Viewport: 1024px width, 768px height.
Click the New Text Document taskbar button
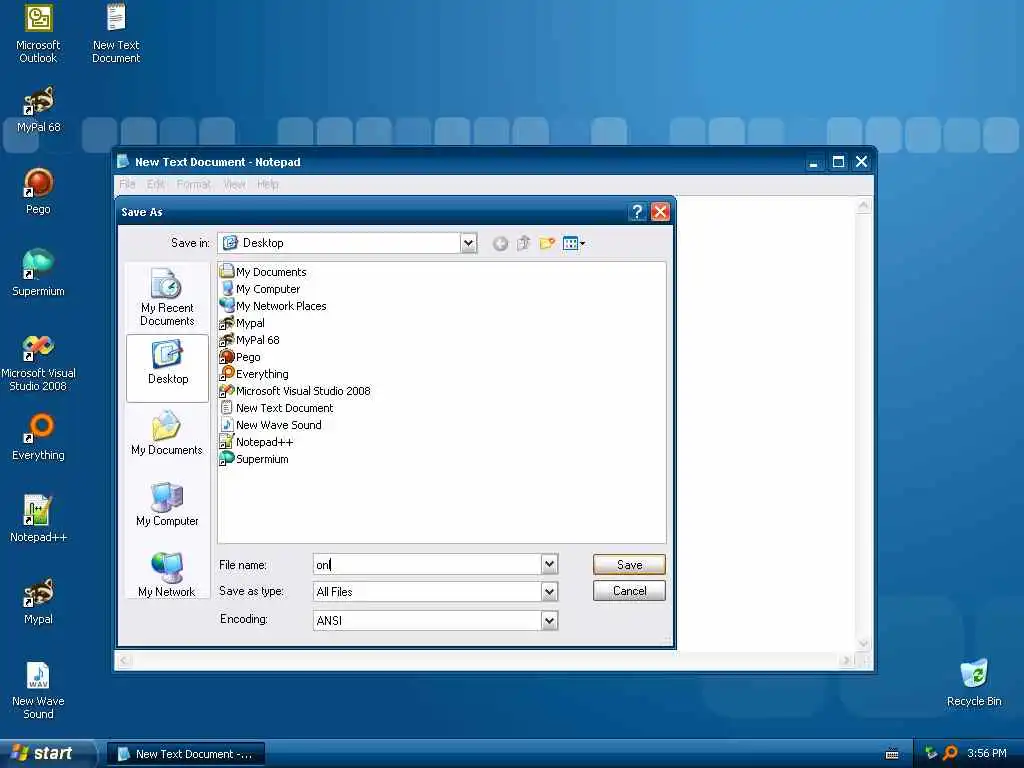185,754
